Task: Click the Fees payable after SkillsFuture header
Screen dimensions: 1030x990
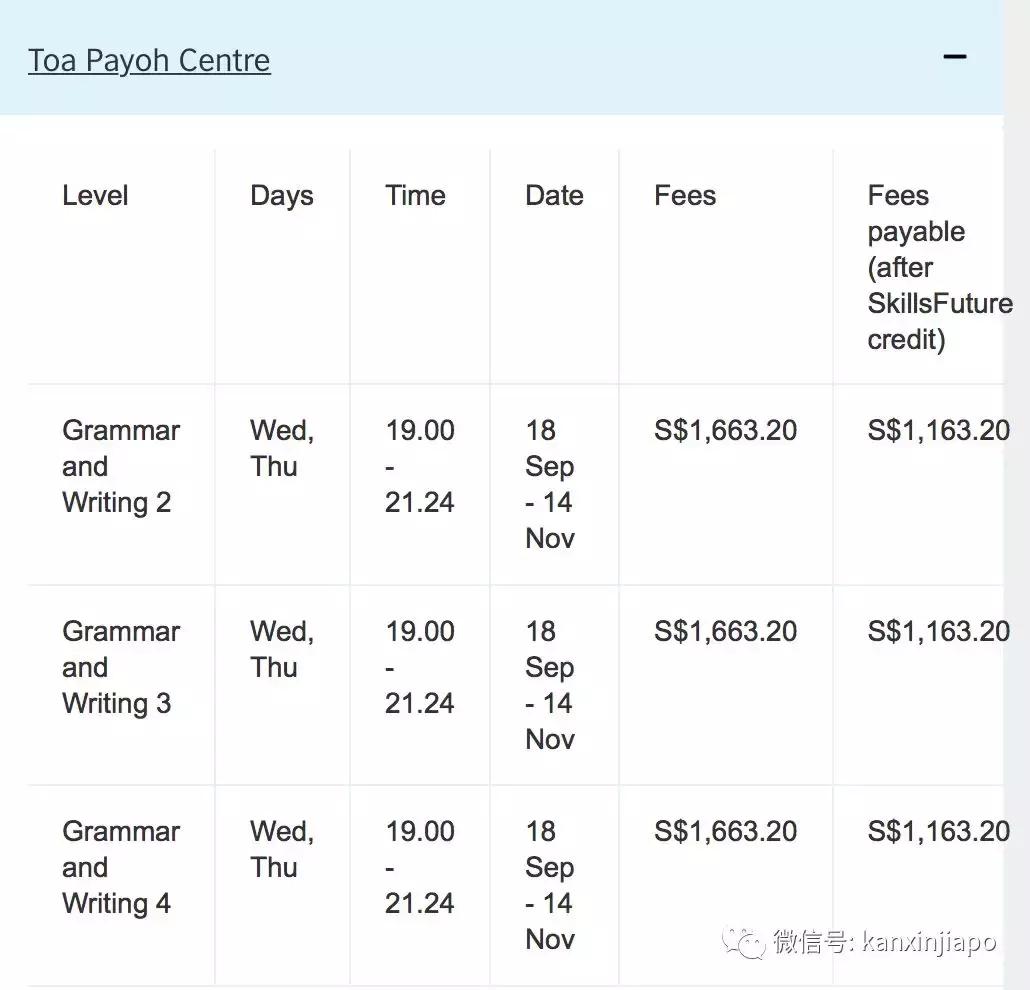Action: [x=938, y=267]
